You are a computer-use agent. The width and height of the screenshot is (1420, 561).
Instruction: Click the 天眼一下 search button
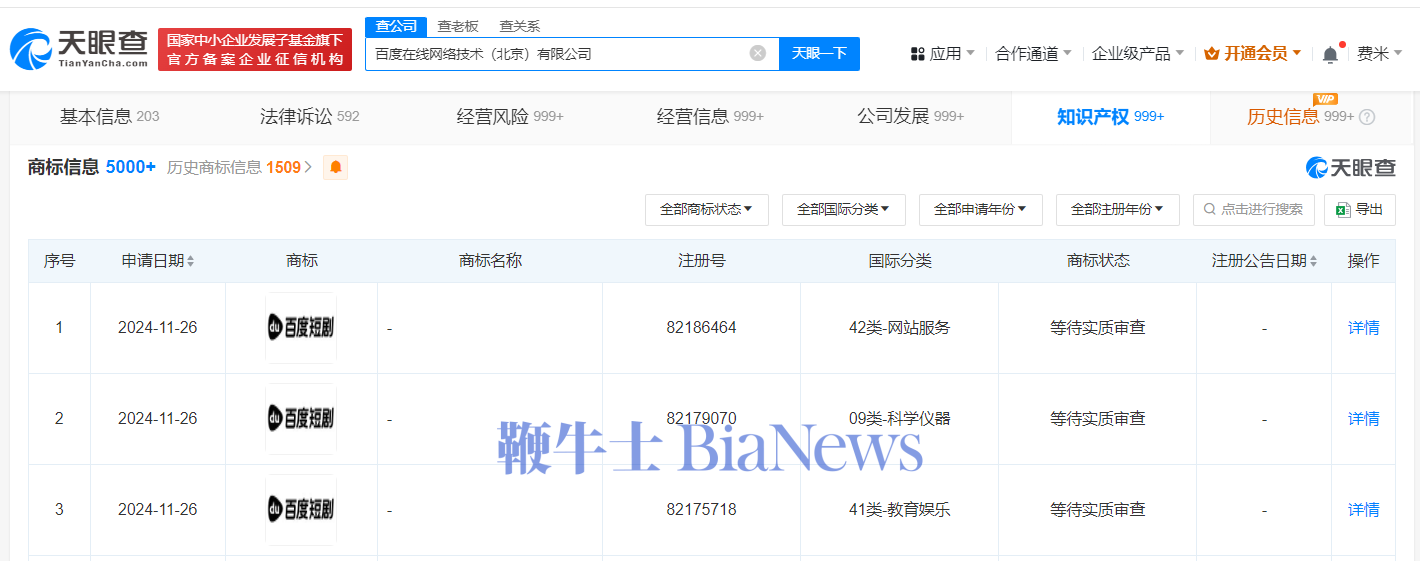pyautogui.click(x=819, y=53)
